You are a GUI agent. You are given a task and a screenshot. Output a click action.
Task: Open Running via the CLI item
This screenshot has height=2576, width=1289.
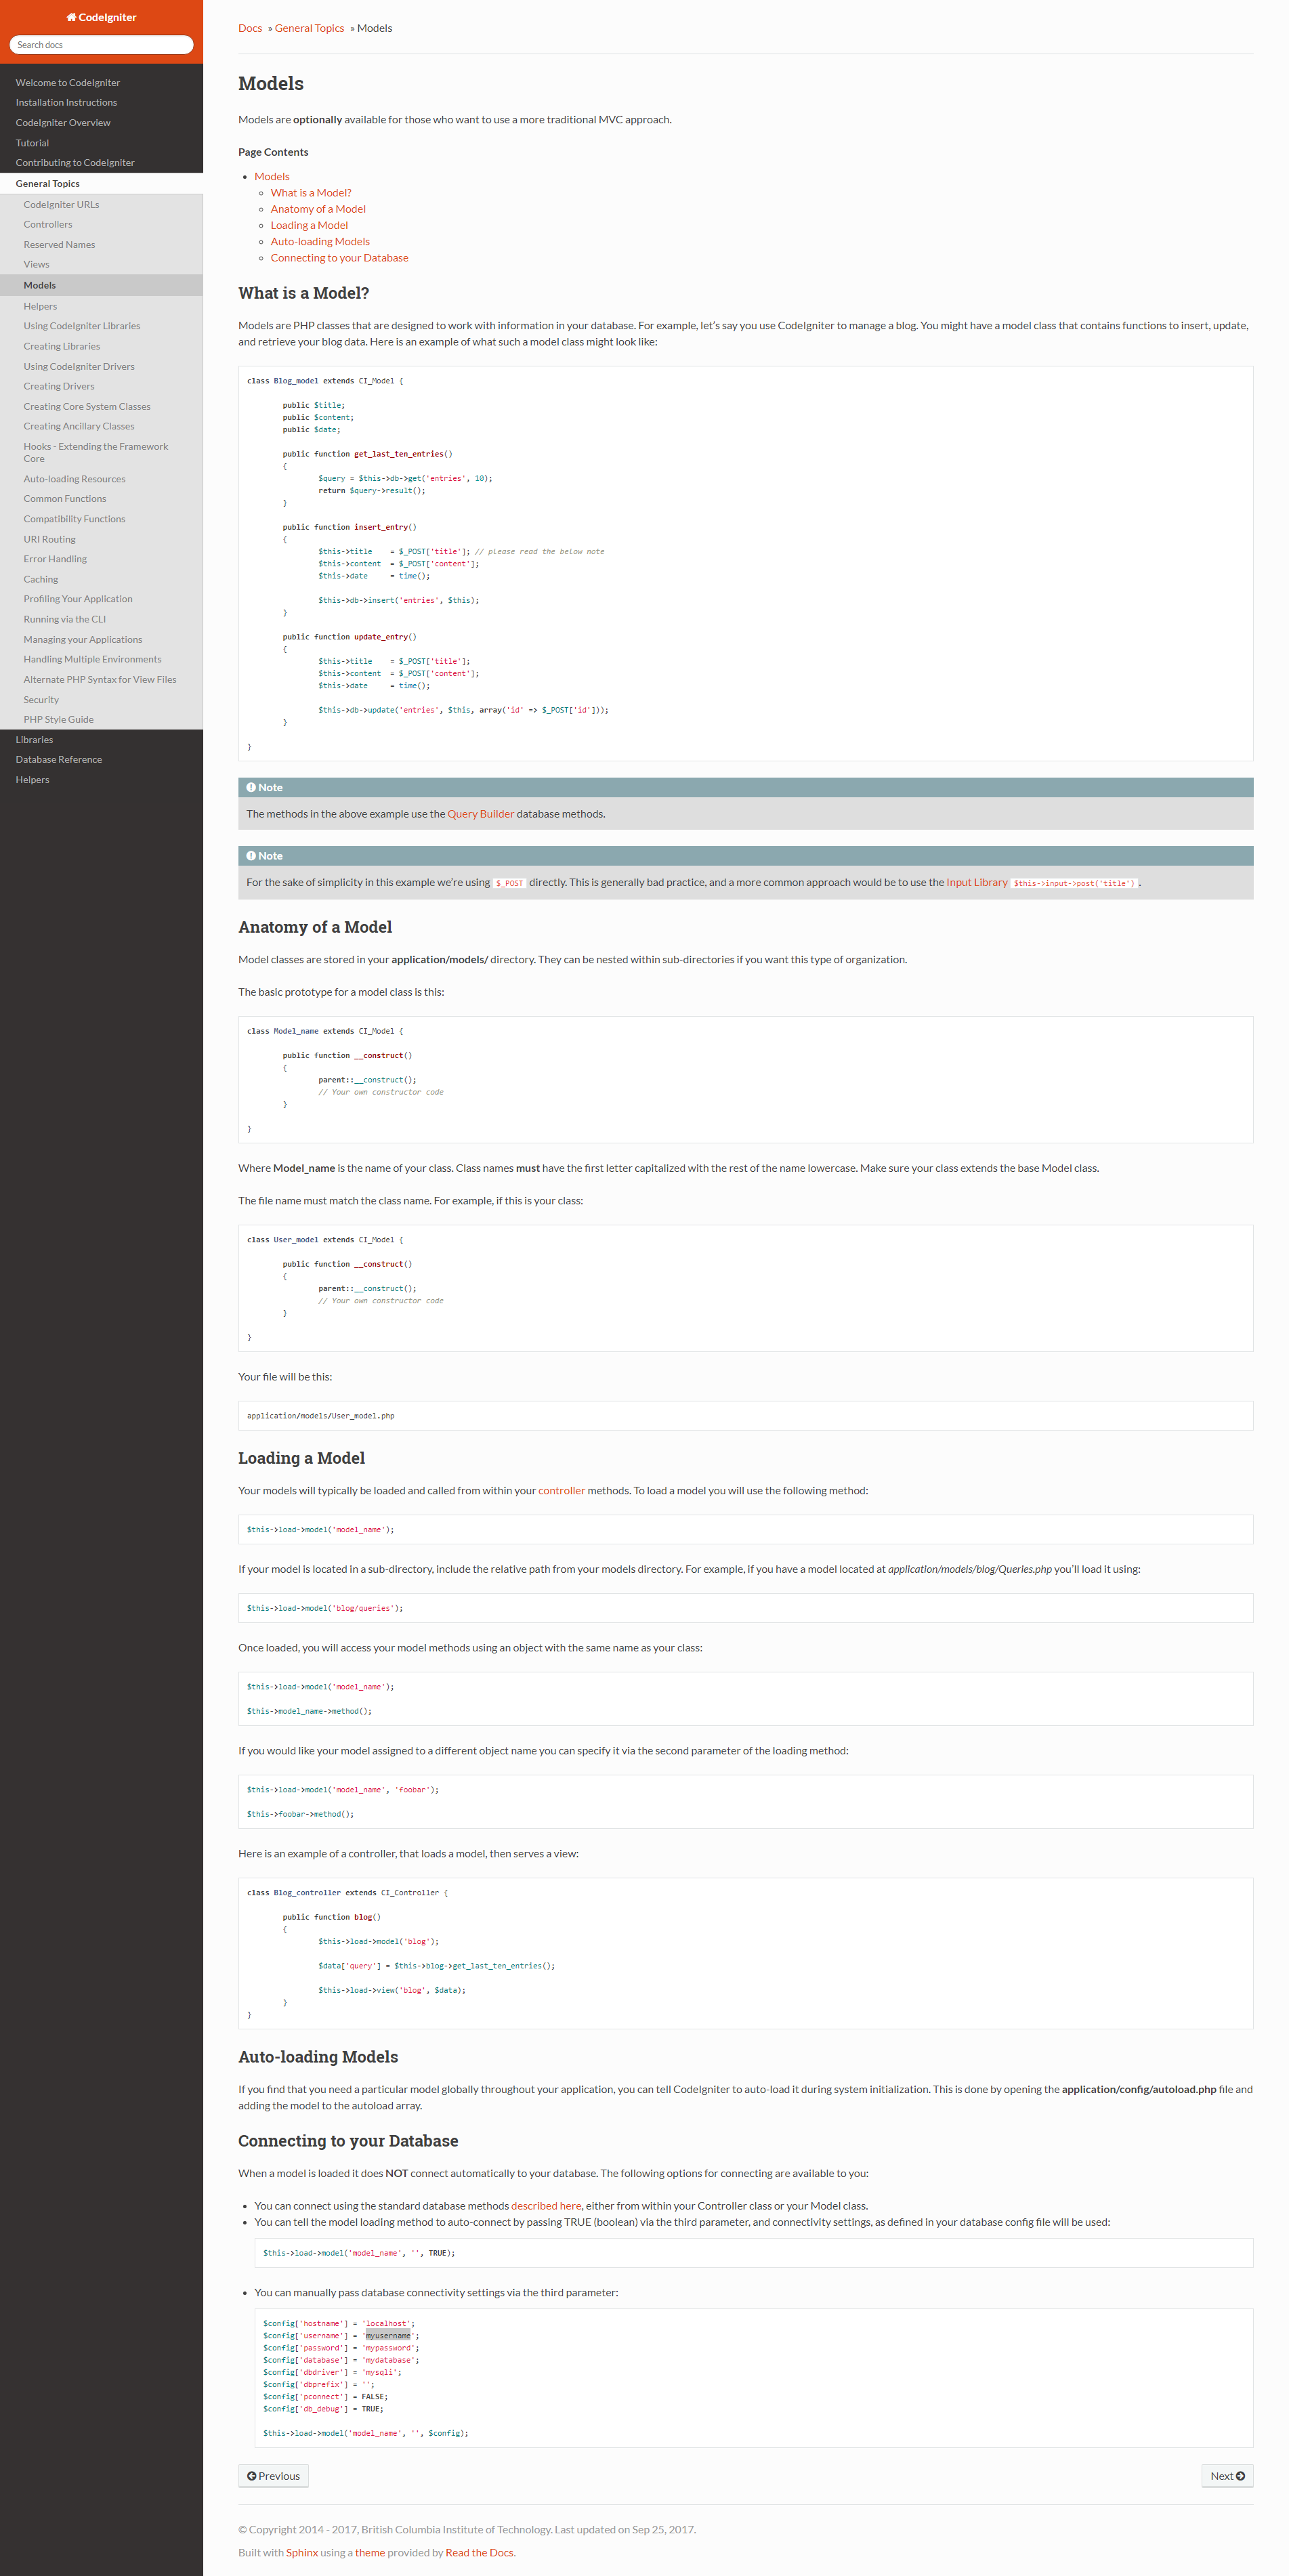click(101, 620)
